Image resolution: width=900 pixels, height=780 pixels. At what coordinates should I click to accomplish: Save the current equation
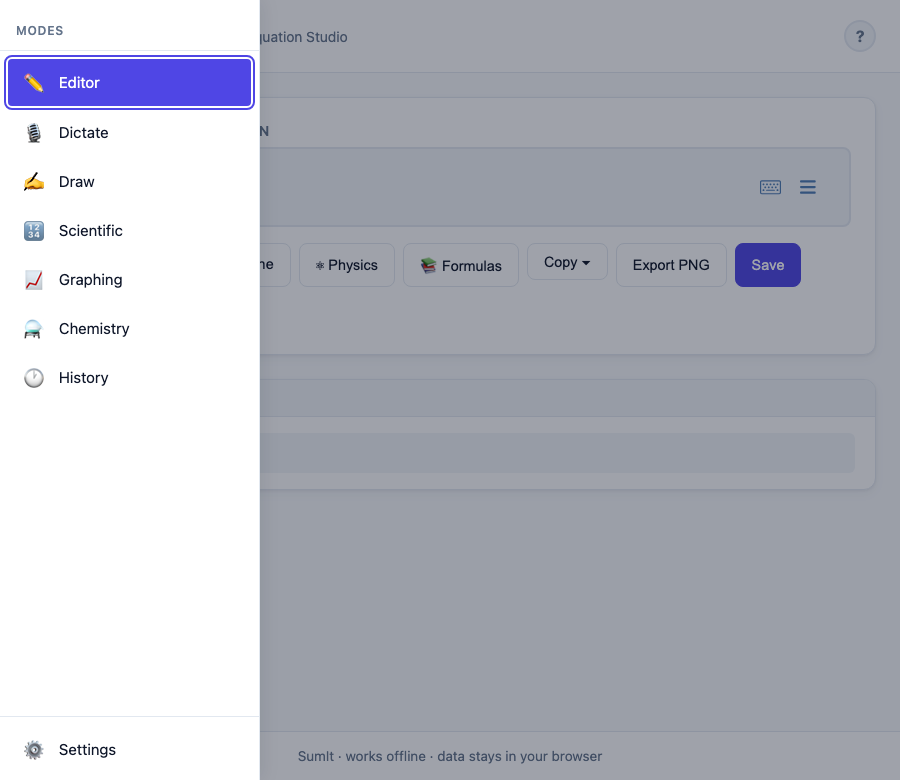[767, 264]
